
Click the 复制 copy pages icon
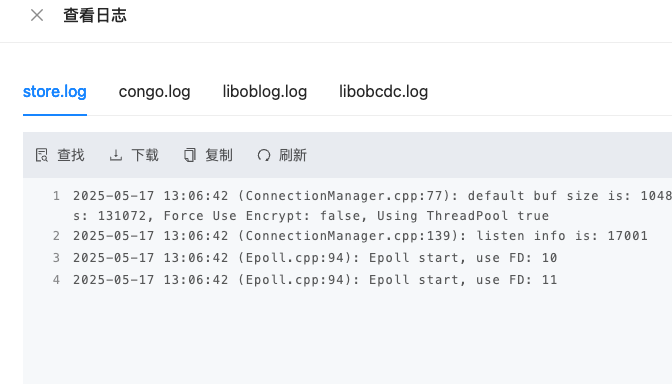point(190,155)
